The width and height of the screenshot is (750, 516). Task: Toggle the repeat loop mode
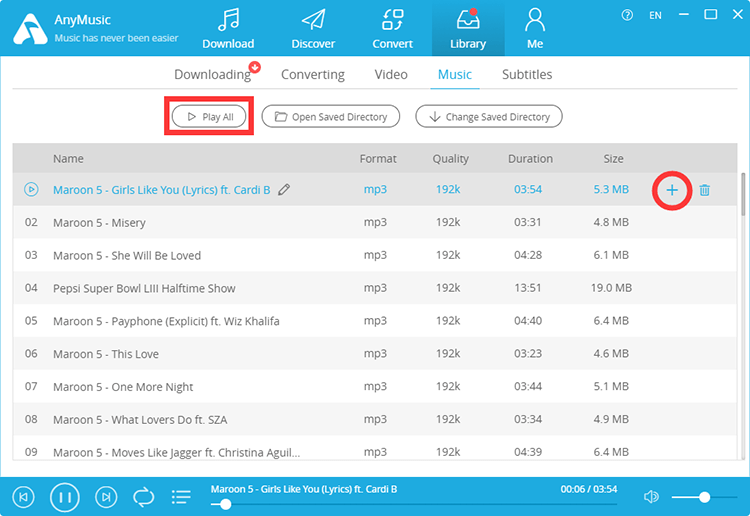point(143,497)
